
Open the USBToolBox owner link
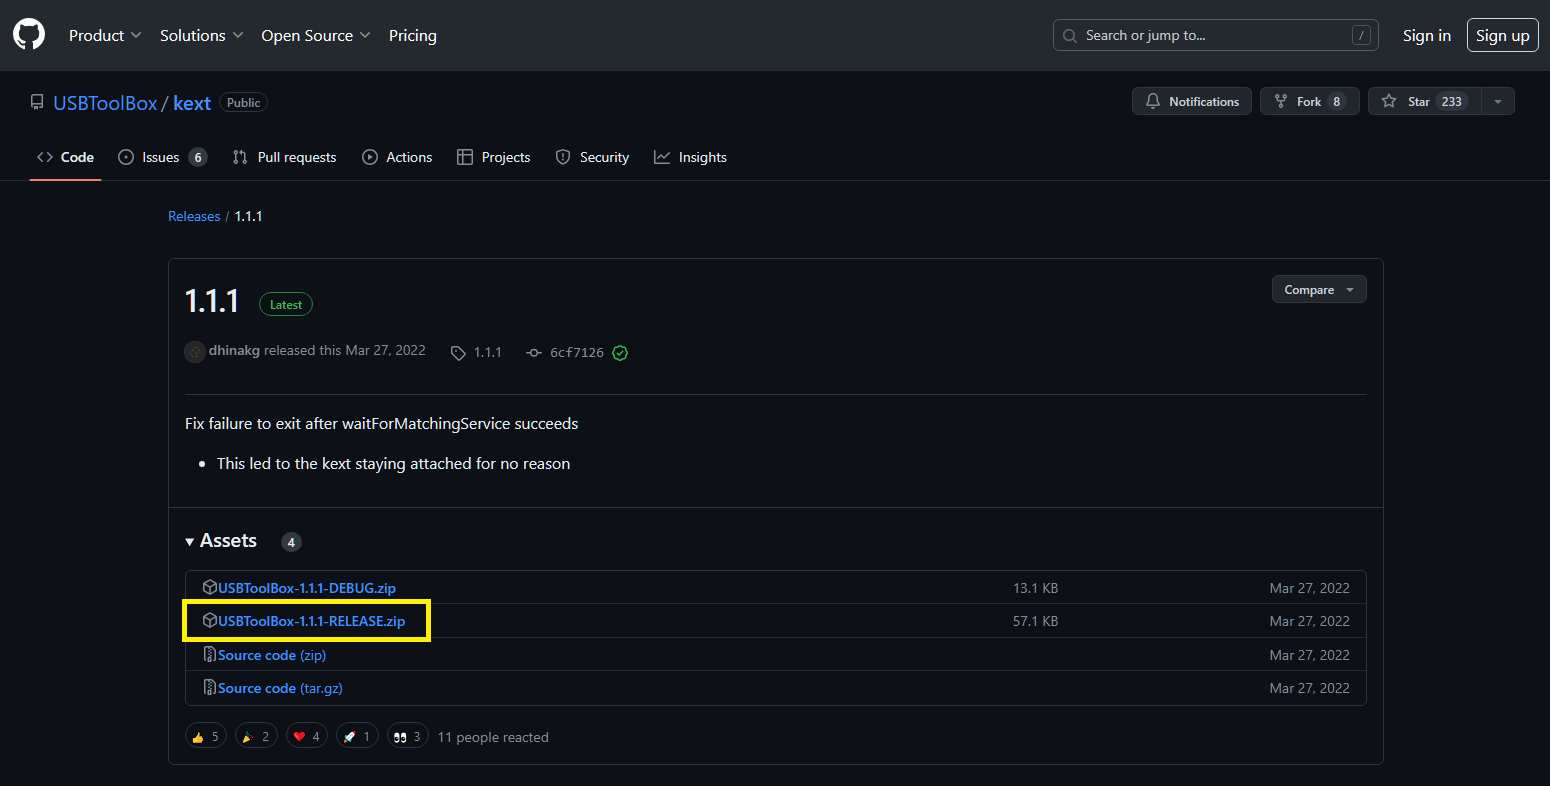[x=105, y=103]
